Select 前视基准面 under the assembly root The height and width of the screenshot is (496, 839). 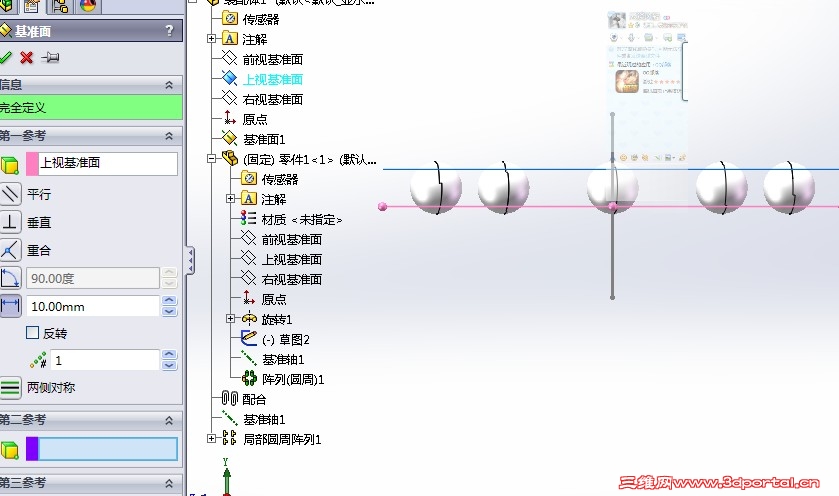pos(272,59)
